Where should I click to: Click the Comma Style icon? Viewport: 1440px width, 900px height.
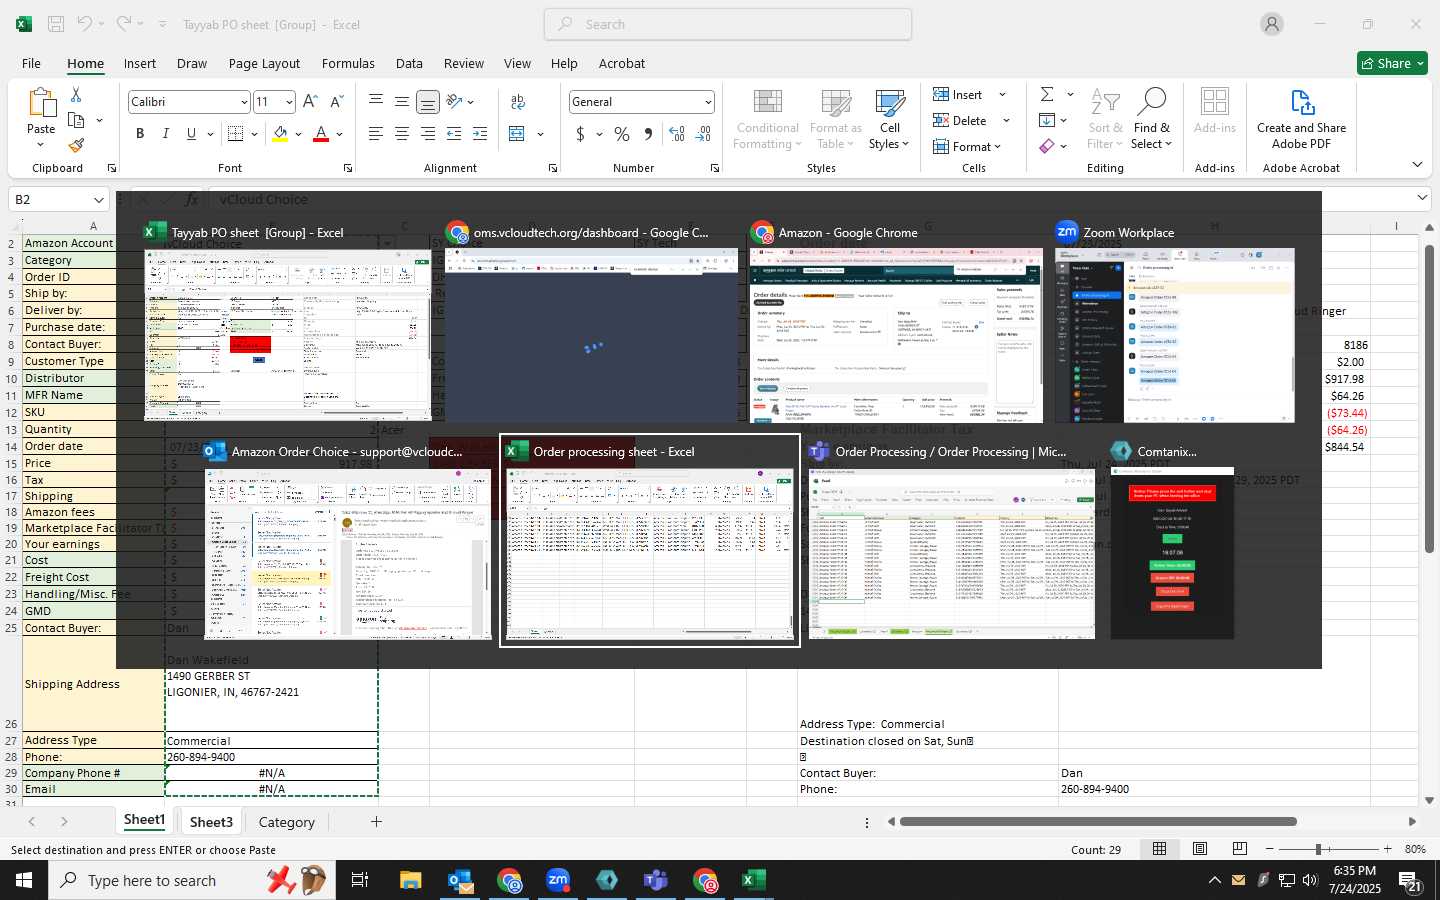coord(648,134)
